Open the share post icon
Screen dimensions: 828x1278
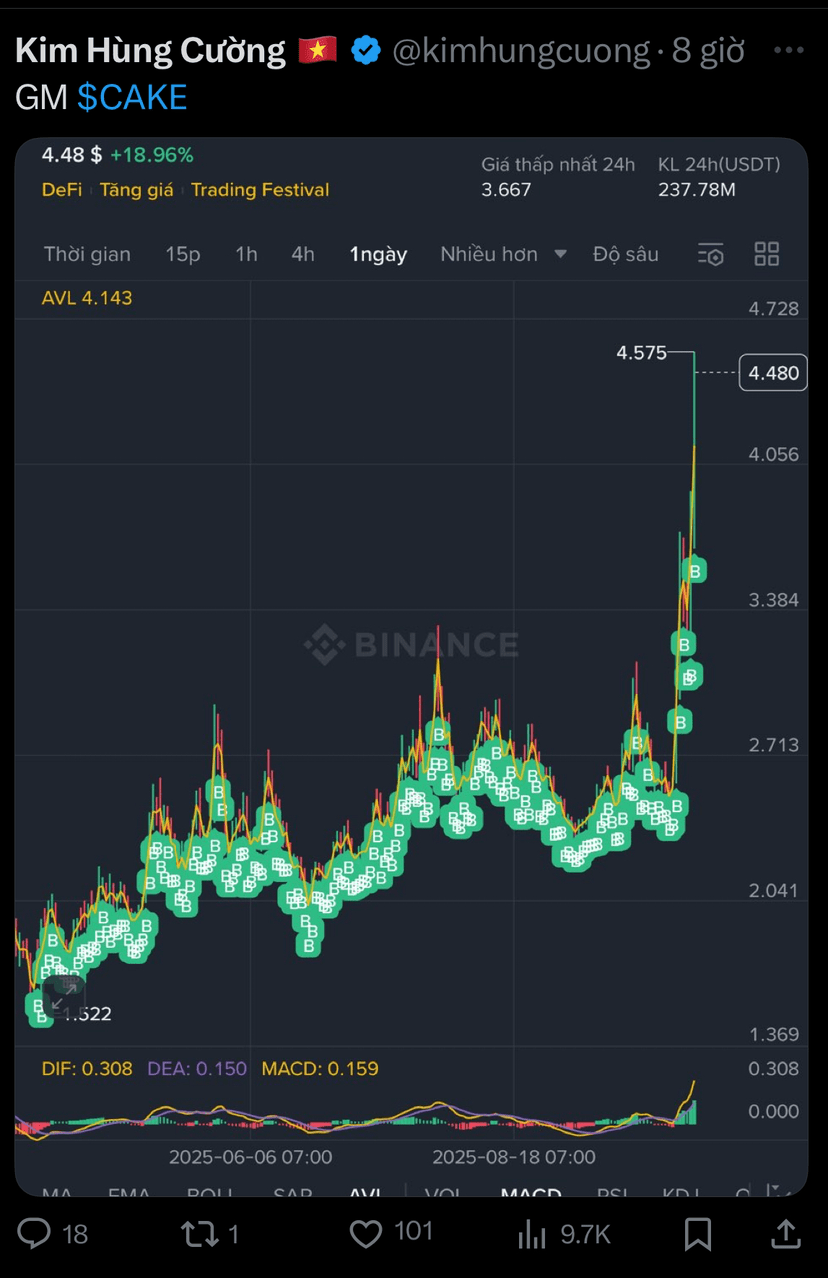point(786,1234)
